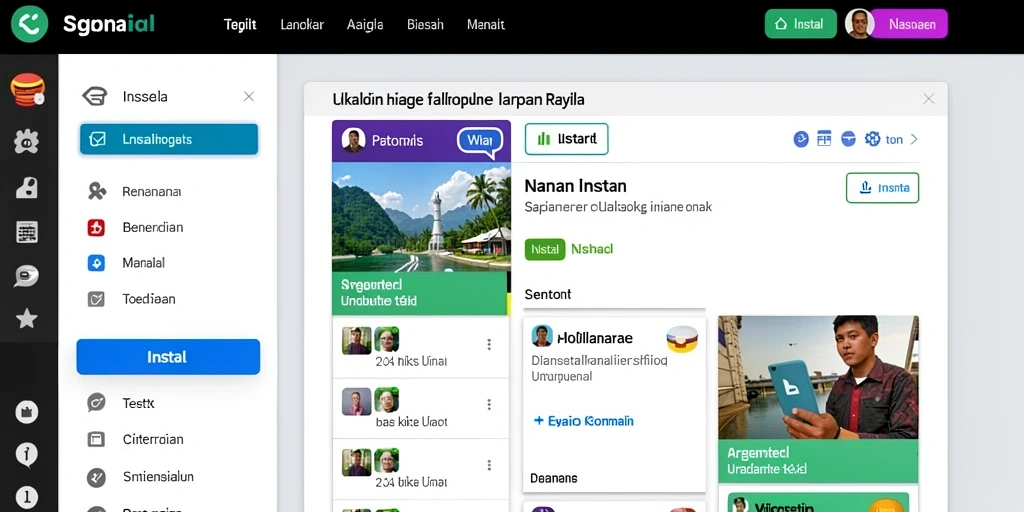This screenshot has height=512, width=1024.
Task: Open the Lanokar menu in top bar
Action: (x=302, y=25)
